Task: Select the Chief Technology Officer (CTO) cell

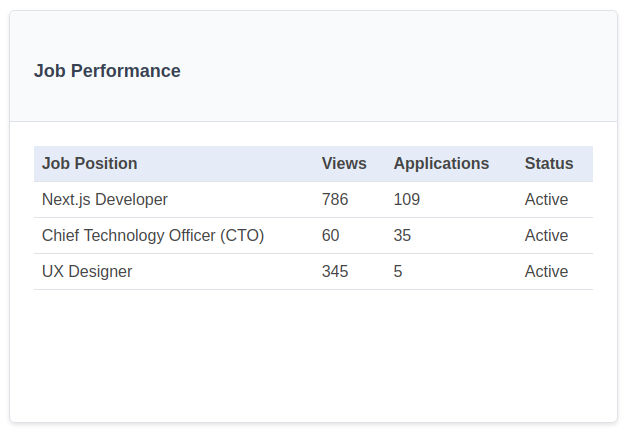Action: 153,235
